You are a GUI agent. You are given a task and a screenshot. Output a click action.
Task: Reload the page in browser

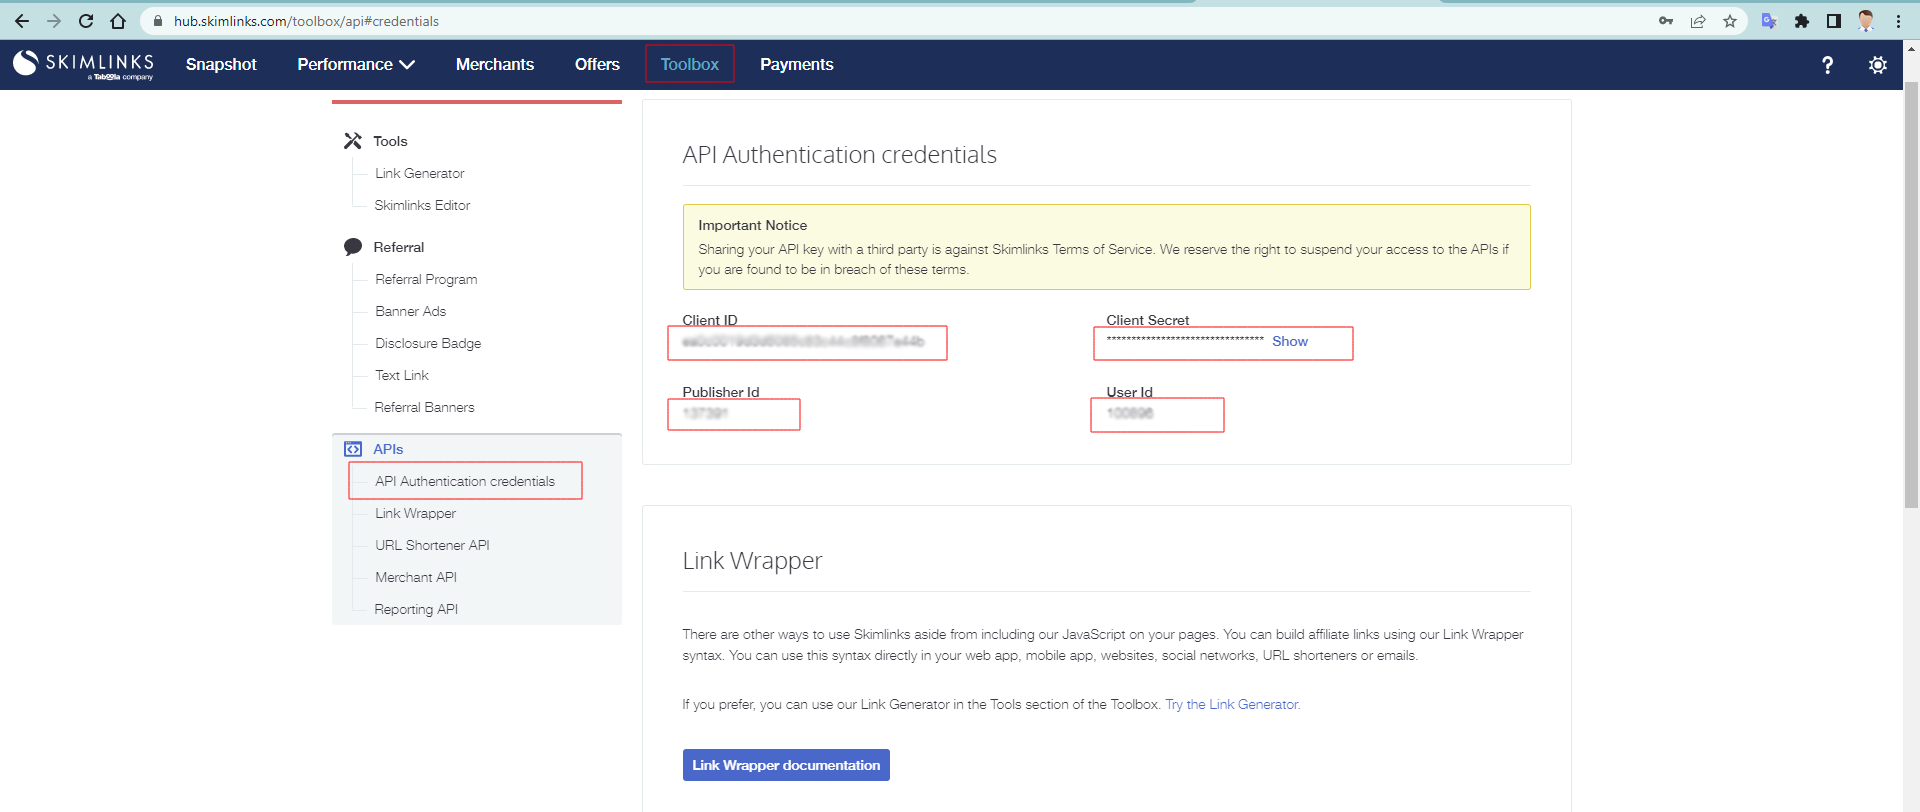tap(86, 21)
